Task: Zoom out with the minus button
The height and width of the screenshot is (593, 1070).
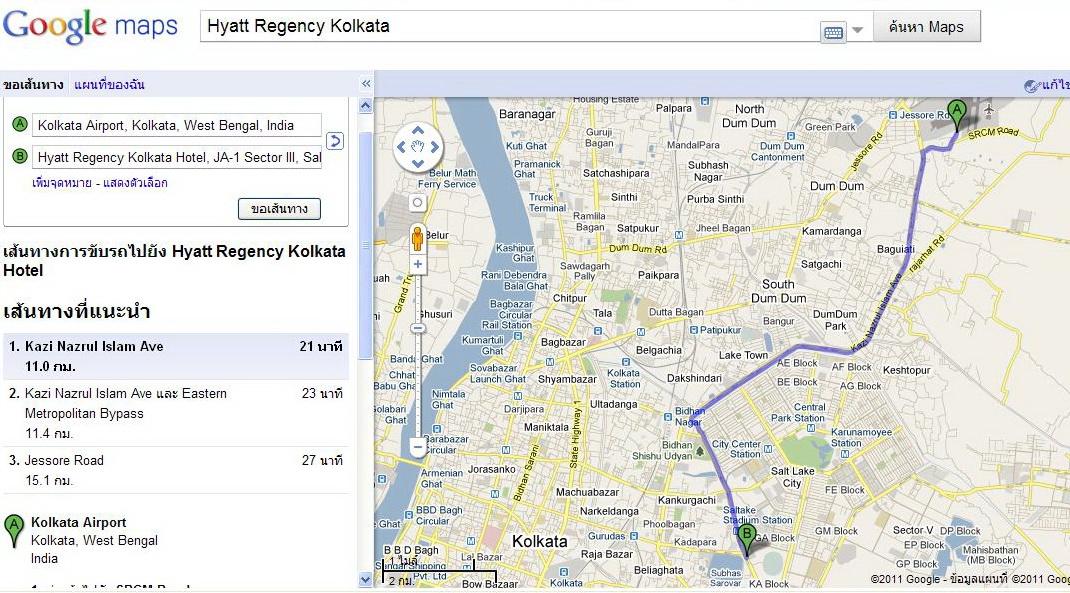Action: coord(418,448)
